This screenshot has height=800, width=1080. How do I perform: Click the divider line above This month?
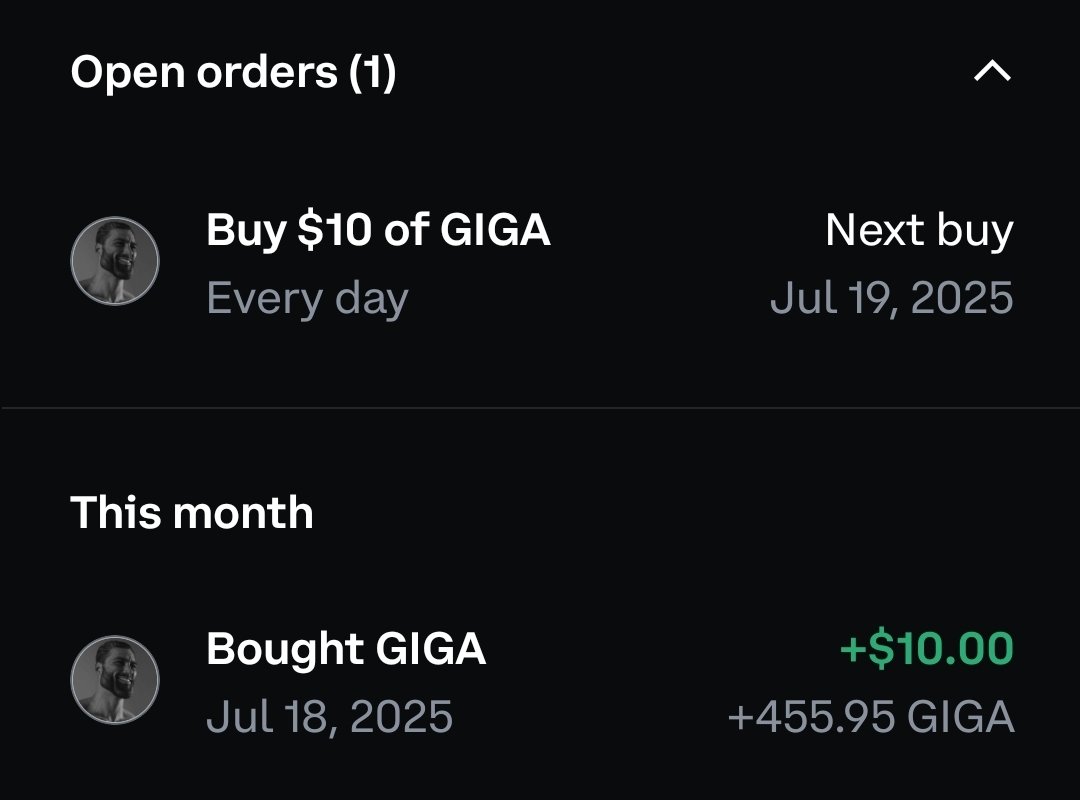(x=540, y=408)
